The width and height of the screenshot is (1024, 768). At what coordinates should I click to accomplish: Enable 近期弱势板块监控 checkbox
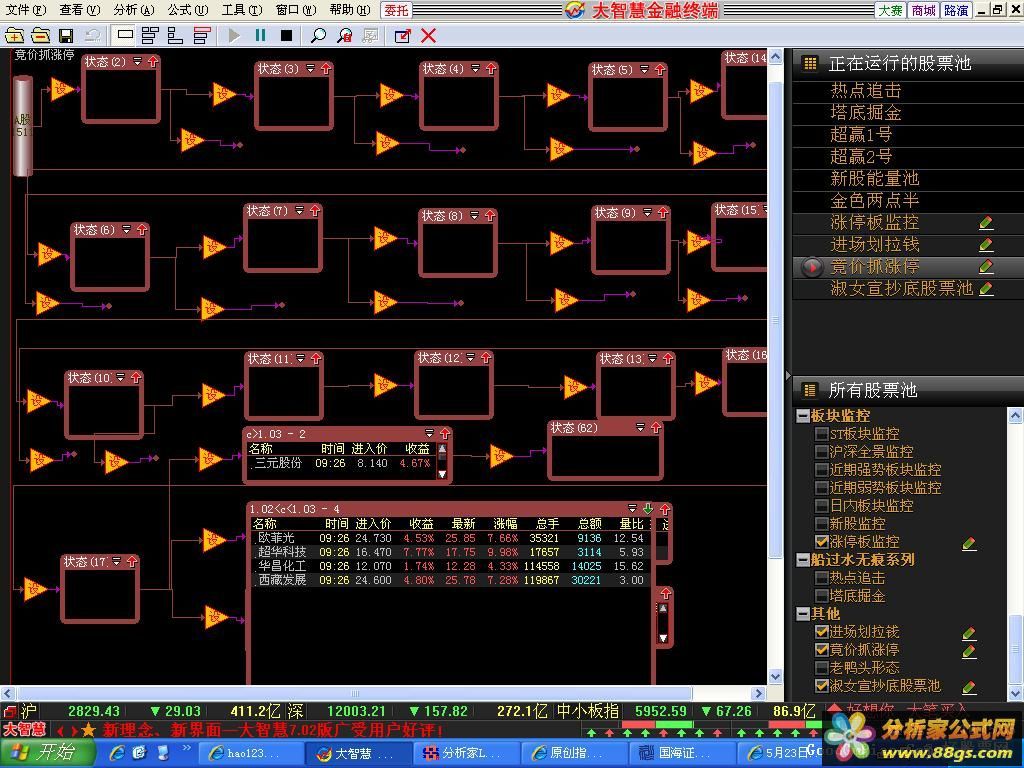[x=822, y=487]
